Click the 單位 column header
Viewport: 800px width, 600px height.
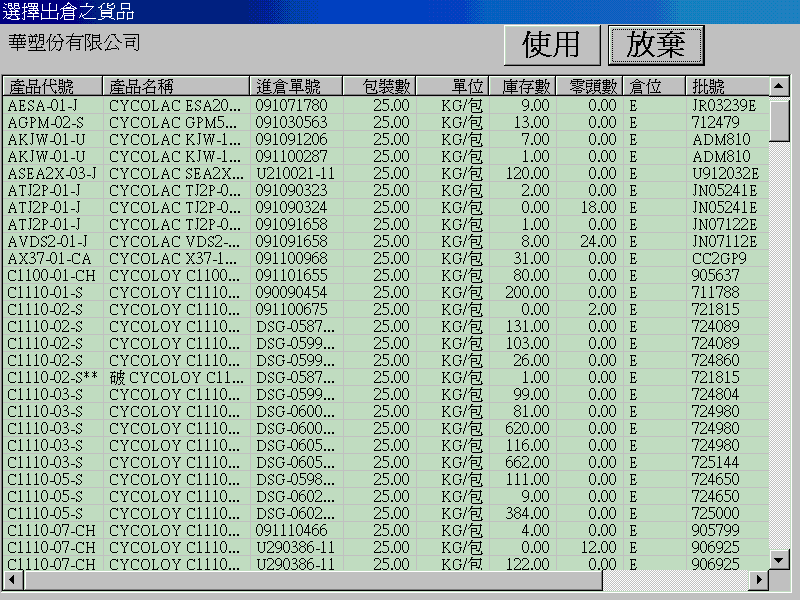point(453,86)
